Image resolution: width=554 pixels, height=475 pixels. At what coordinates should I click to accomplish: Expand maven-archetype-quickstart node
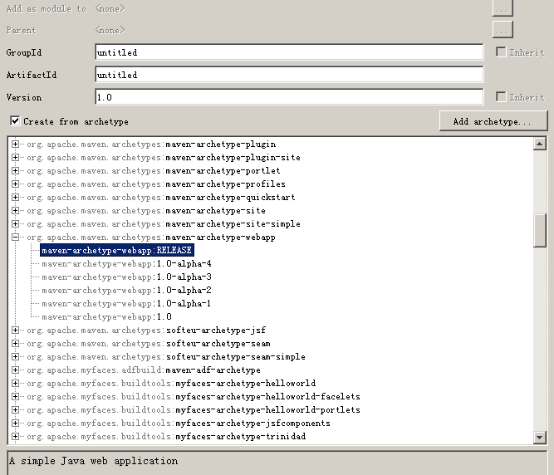point(15,197)
